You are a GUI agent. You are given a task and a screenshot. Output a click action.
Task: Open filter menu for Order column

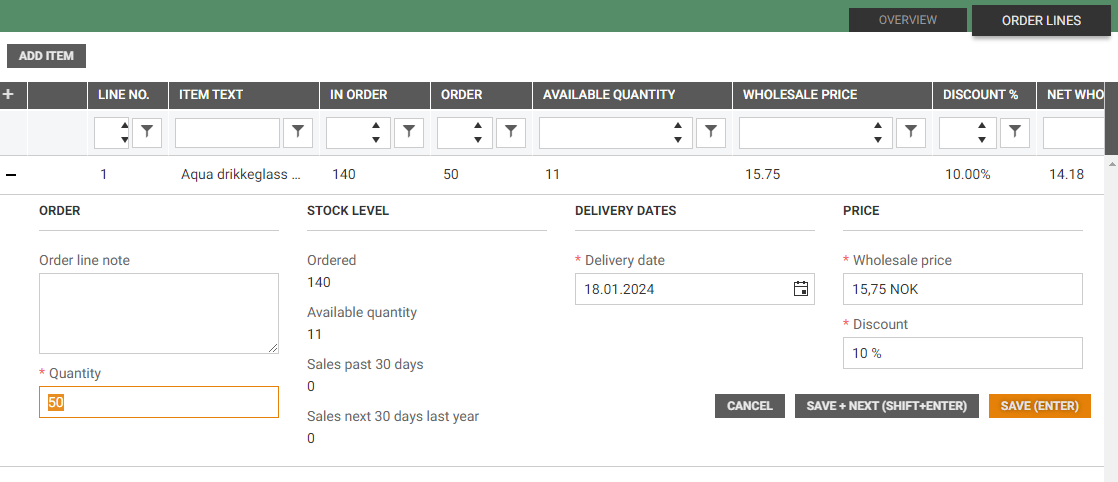tap(510, 132)
